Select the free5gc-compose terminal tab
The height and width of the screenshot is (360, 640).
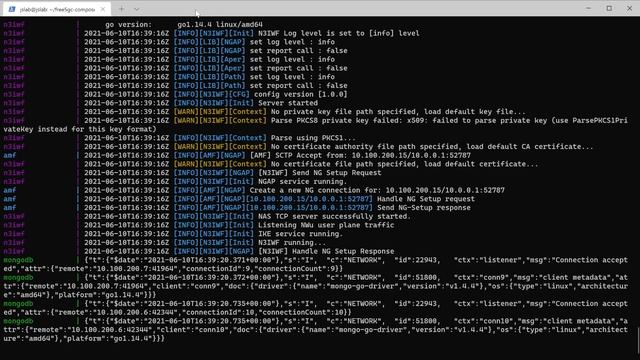click(x=57, y=9)
